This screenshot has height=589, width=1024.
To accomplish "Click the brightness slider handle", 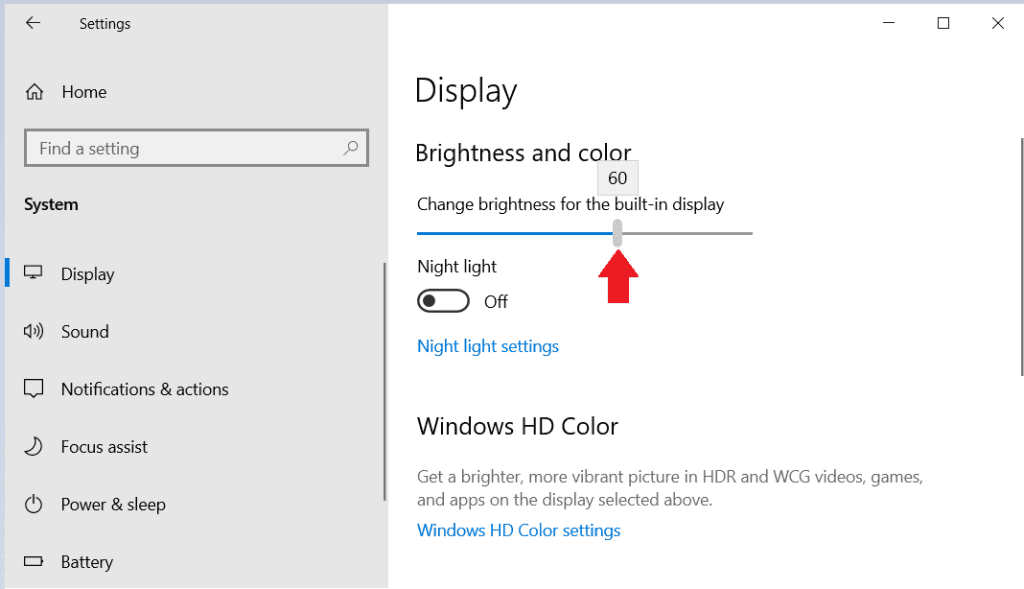I will (618, 233).
